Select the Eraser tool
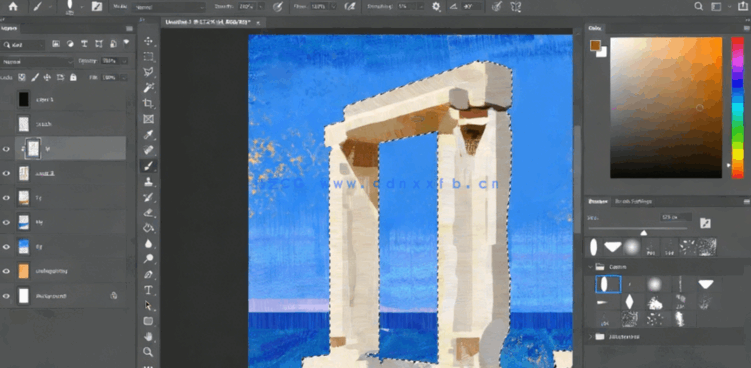 [x=148, y=212]
